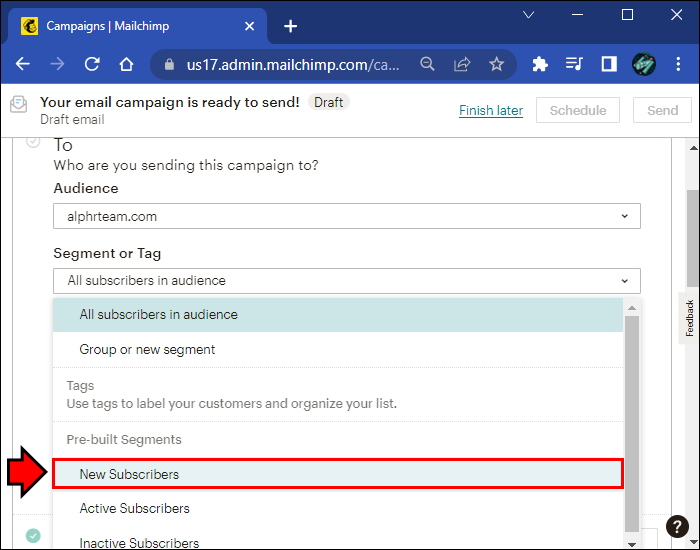700x550 pixels.
Task: Reload the Mailchimp page
Action: point(92,64)
